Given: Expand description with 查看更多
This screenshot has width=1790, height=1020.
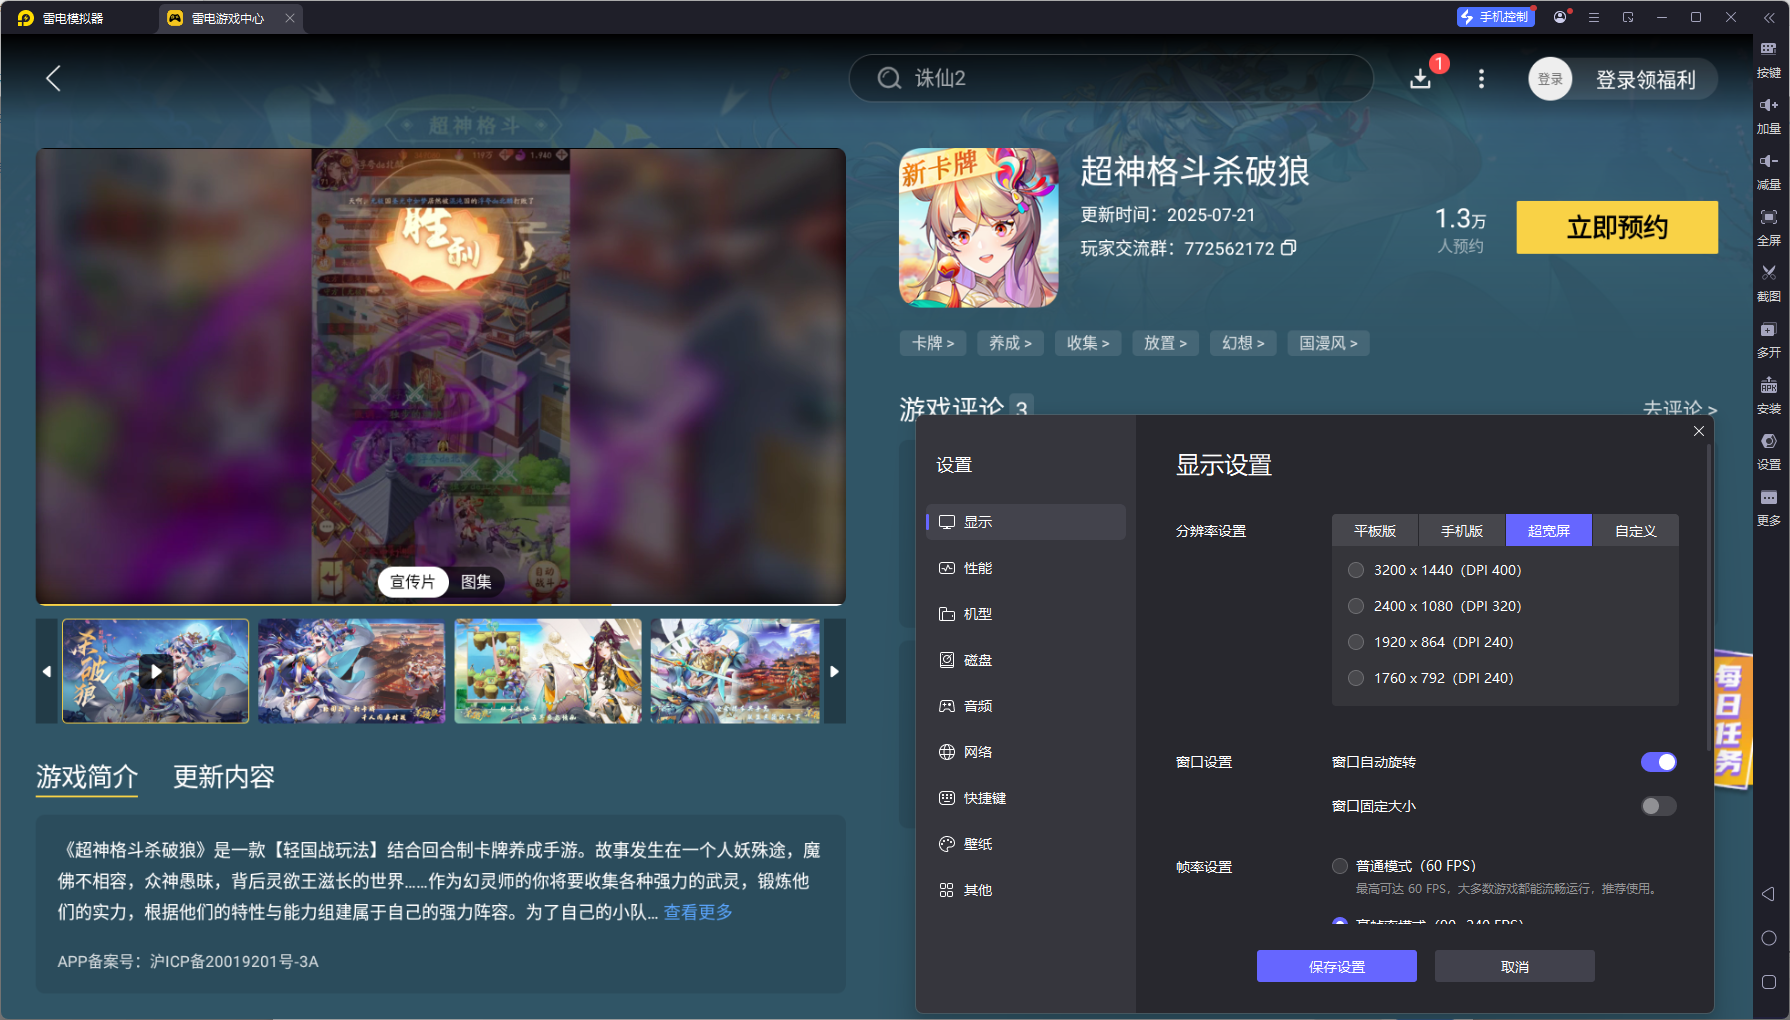Looking at the screenshot, I should [698, 912].
